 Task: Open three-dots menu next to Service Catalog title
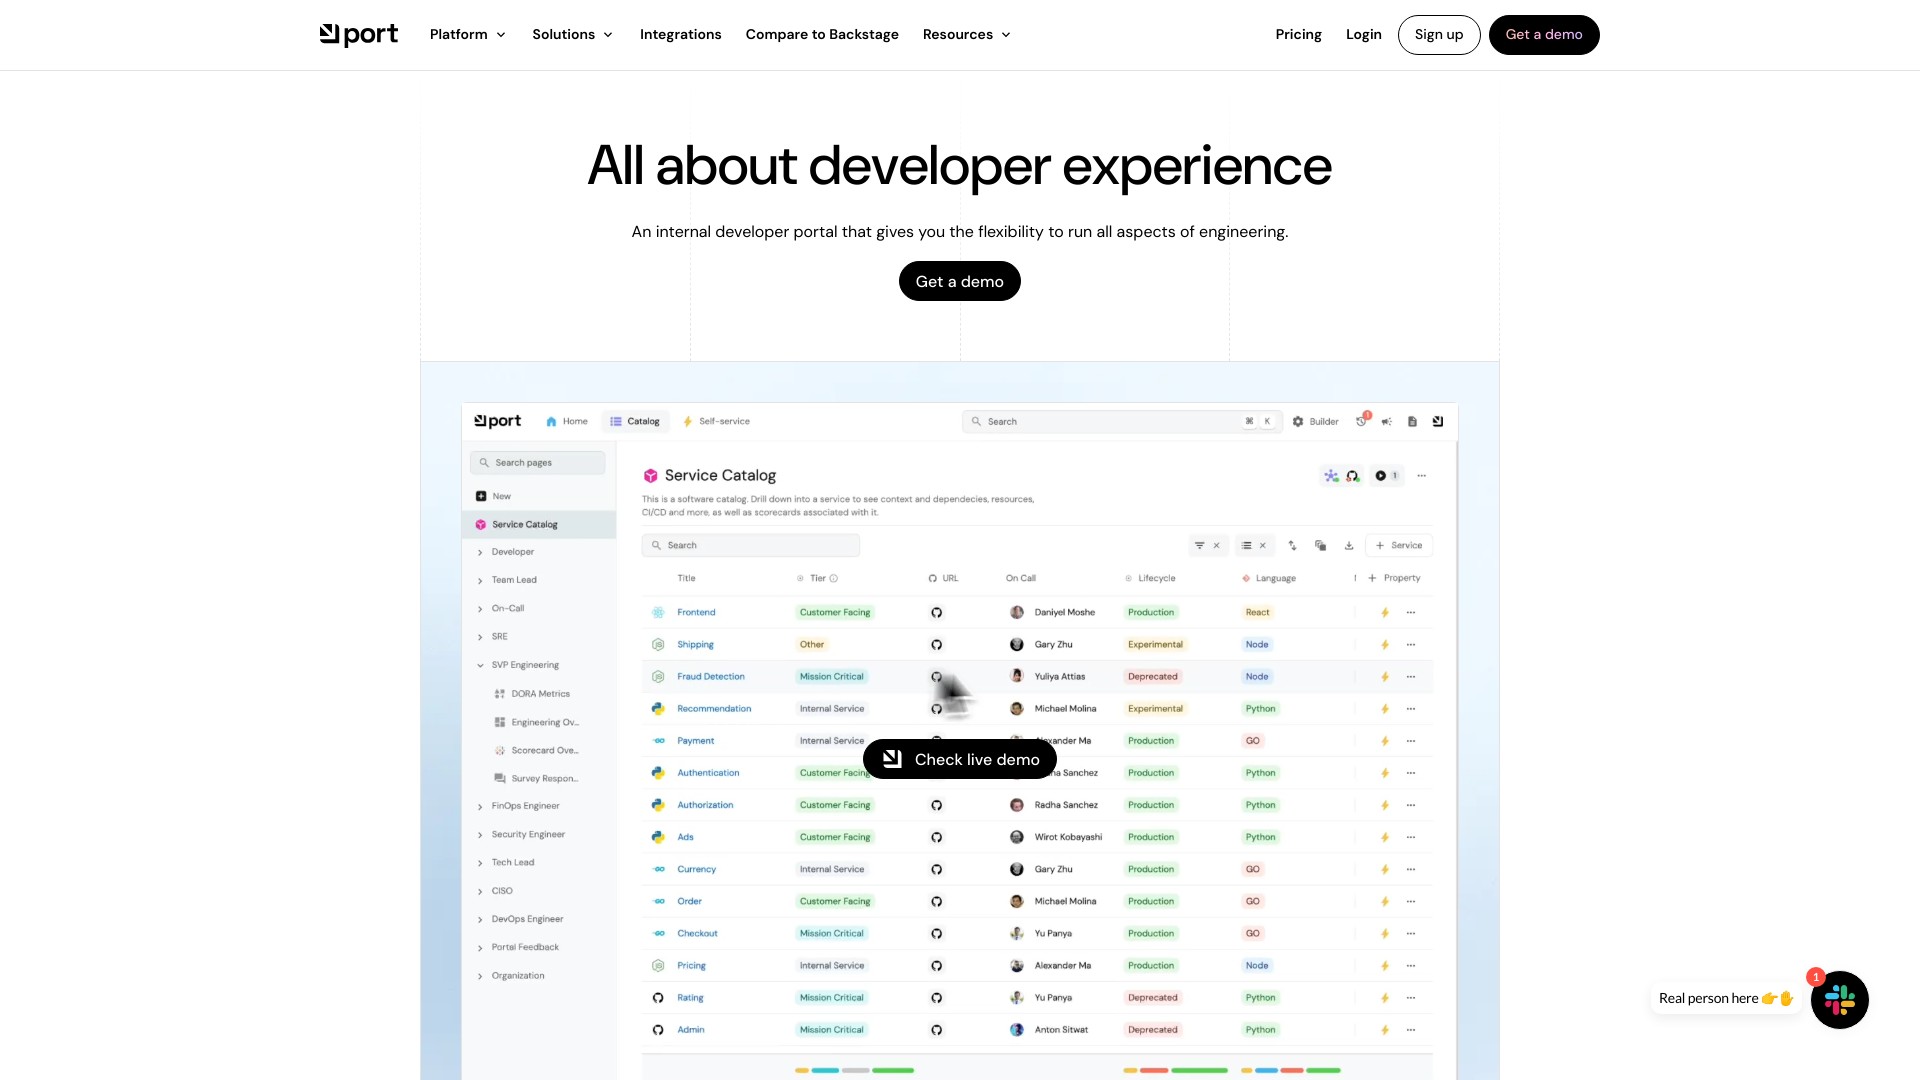click(1421, 476)
